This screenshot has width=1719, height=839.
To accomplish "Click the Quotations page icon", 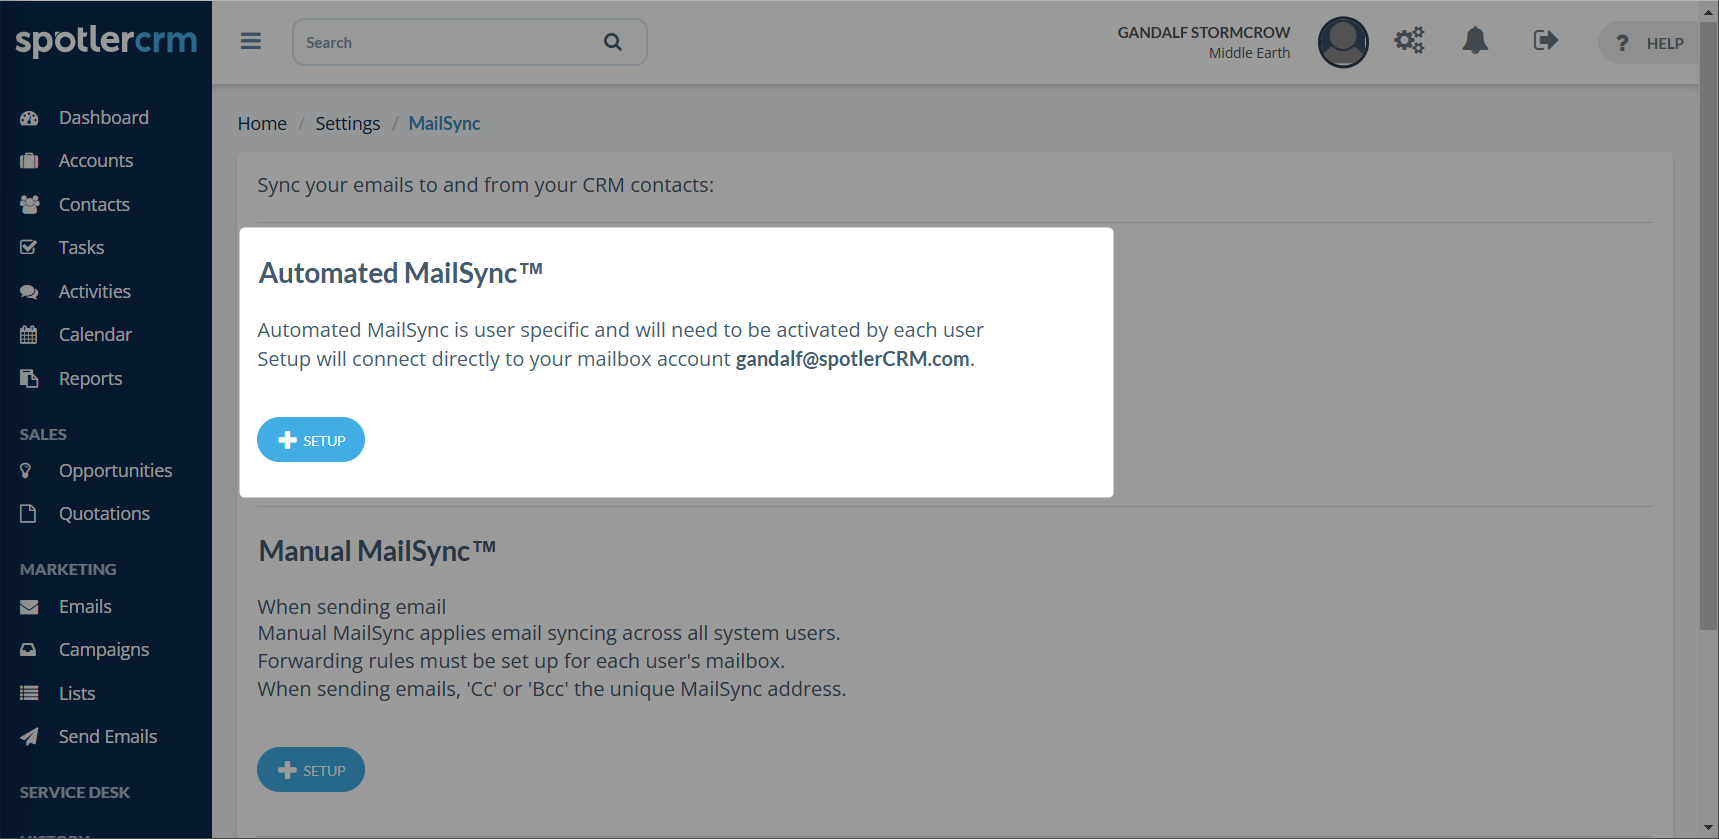I will click(28, 513).
